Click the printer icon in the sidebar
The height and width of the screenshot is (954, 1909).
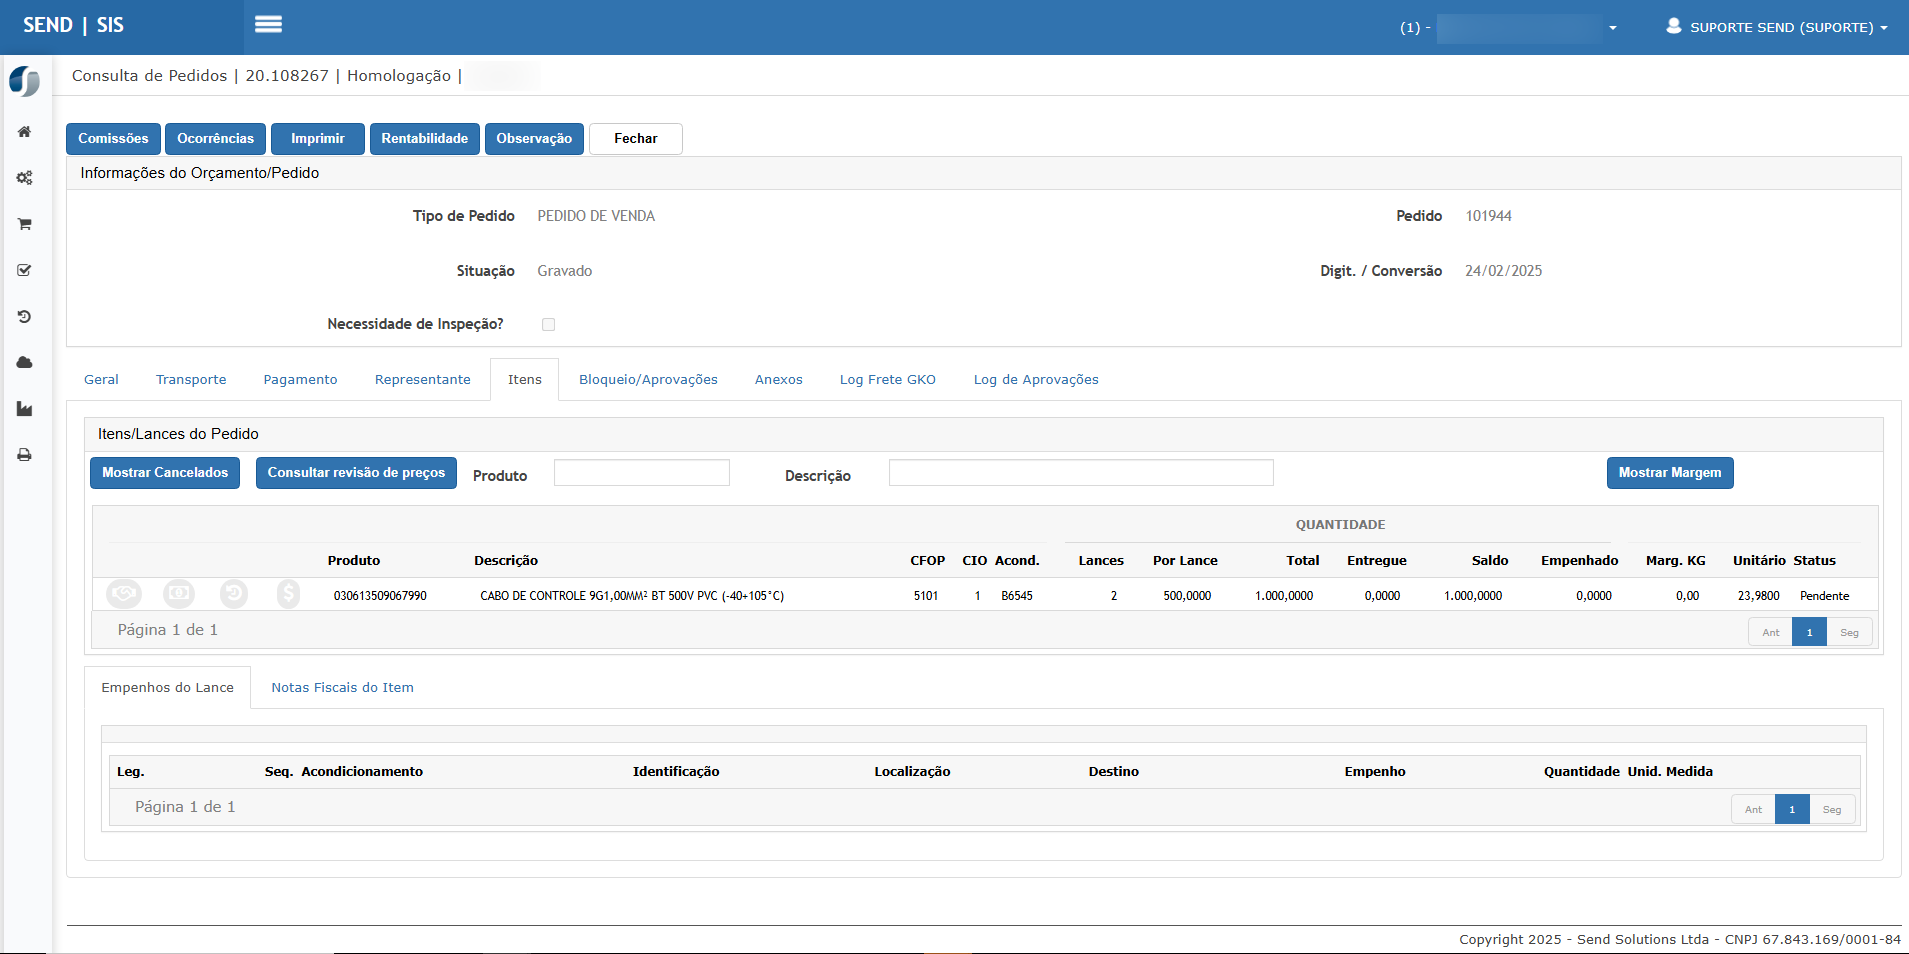pyautogui.click(x=25, y=455)
